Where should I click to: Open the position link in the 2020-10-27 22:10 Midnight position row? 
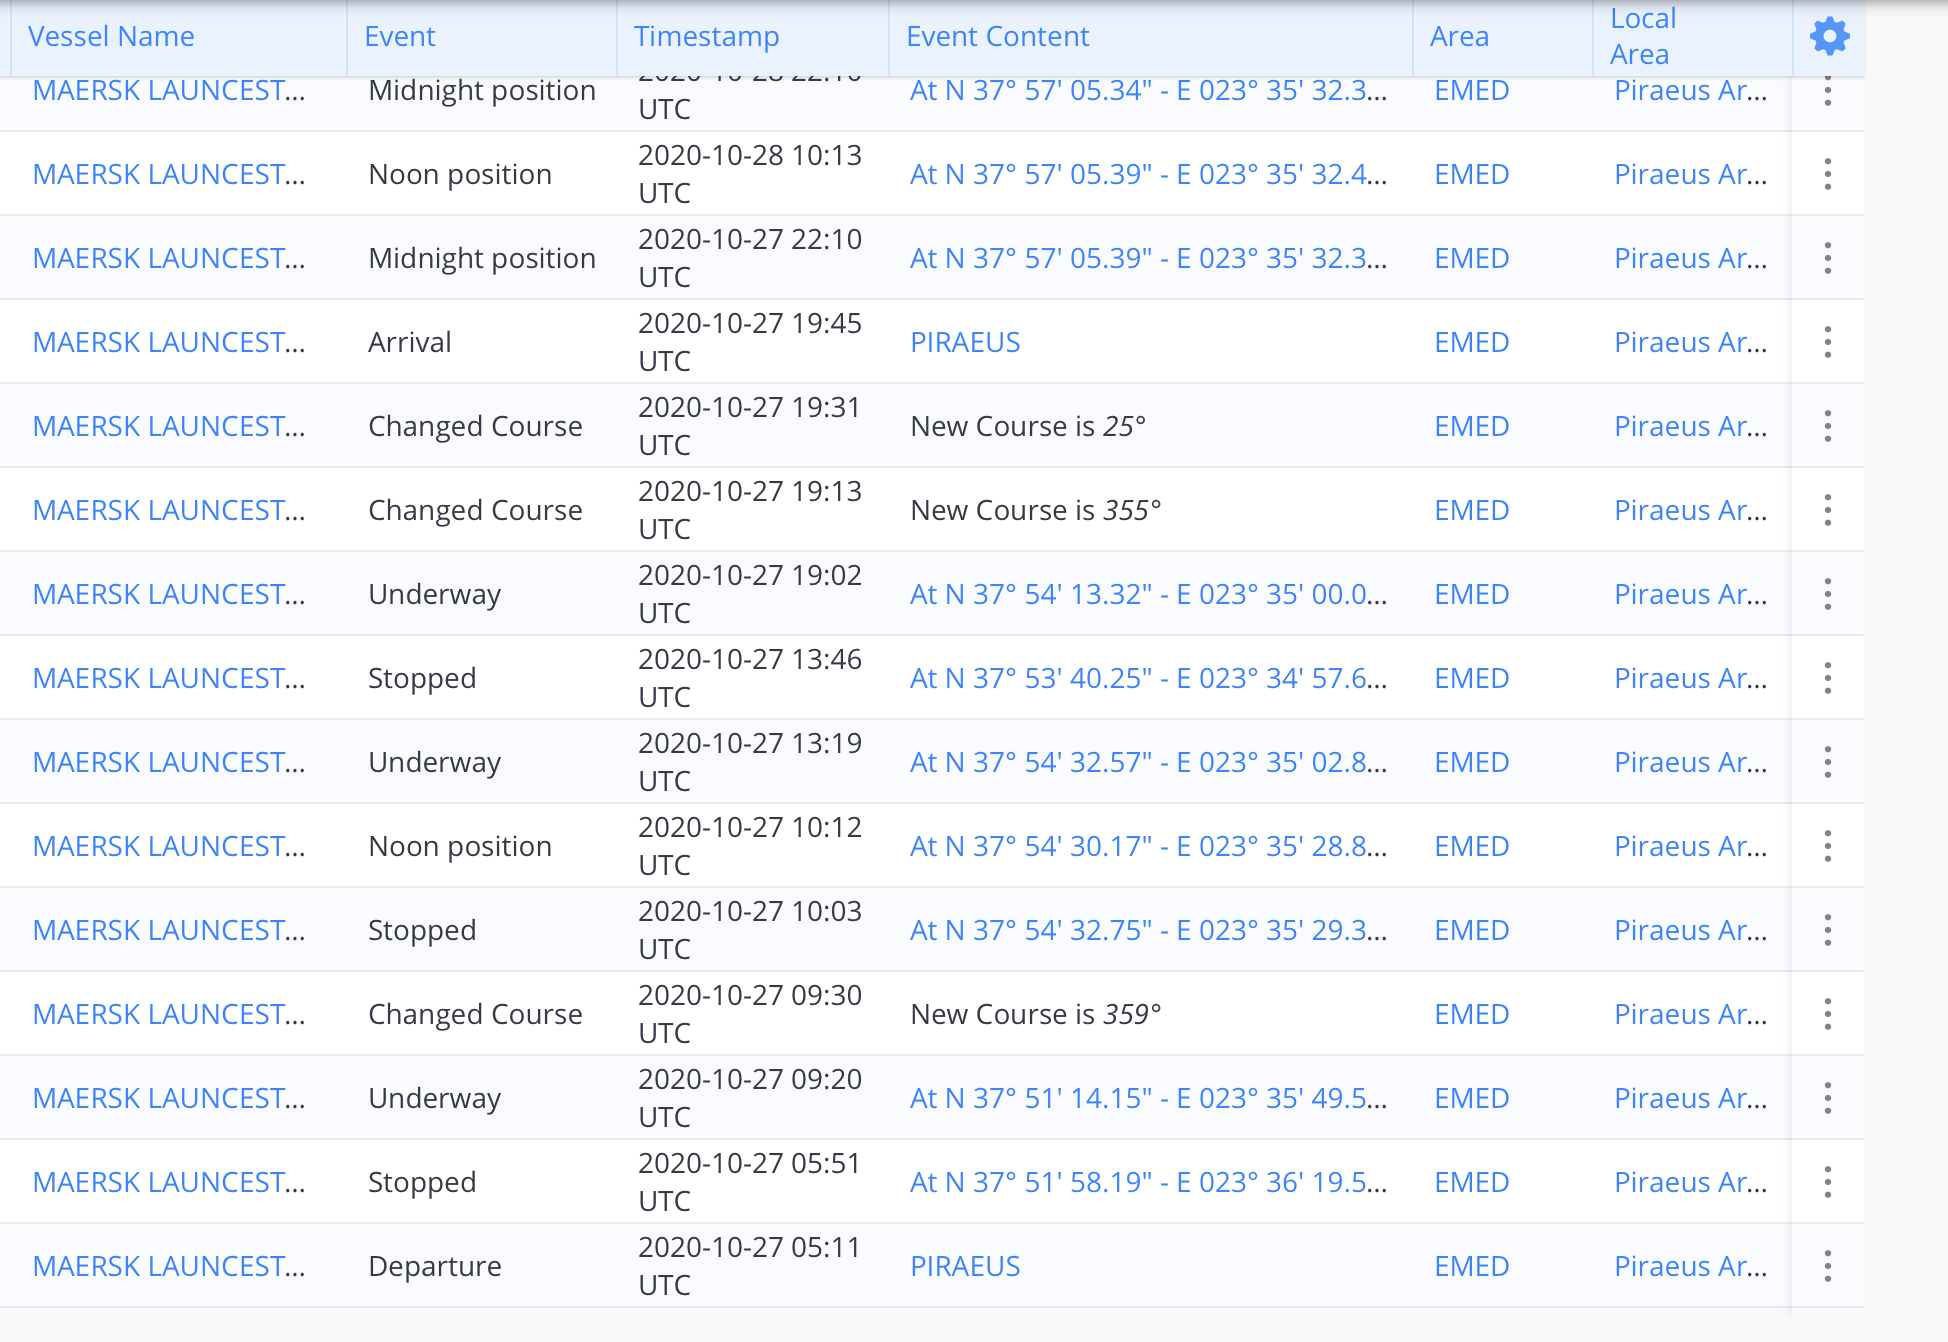(1148, 258)
